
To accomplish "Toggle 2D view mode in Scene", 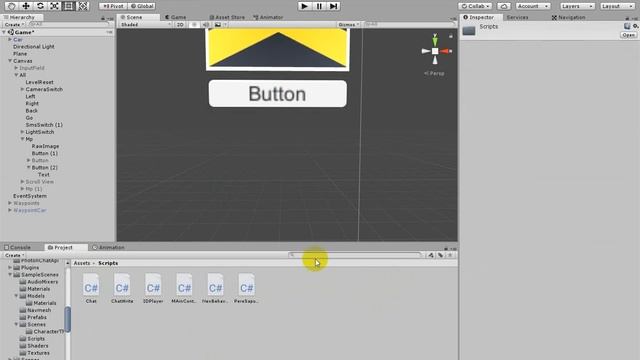I will tap(180, 24).
